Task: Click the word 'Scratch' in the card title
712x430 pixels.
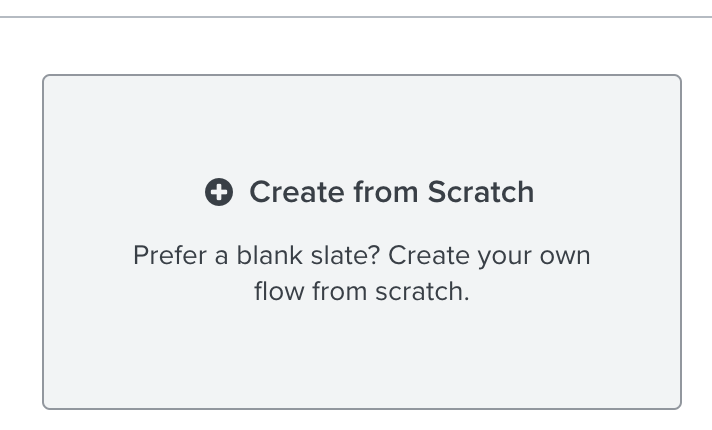Action: pyautogui.click(x=481, y=192)
